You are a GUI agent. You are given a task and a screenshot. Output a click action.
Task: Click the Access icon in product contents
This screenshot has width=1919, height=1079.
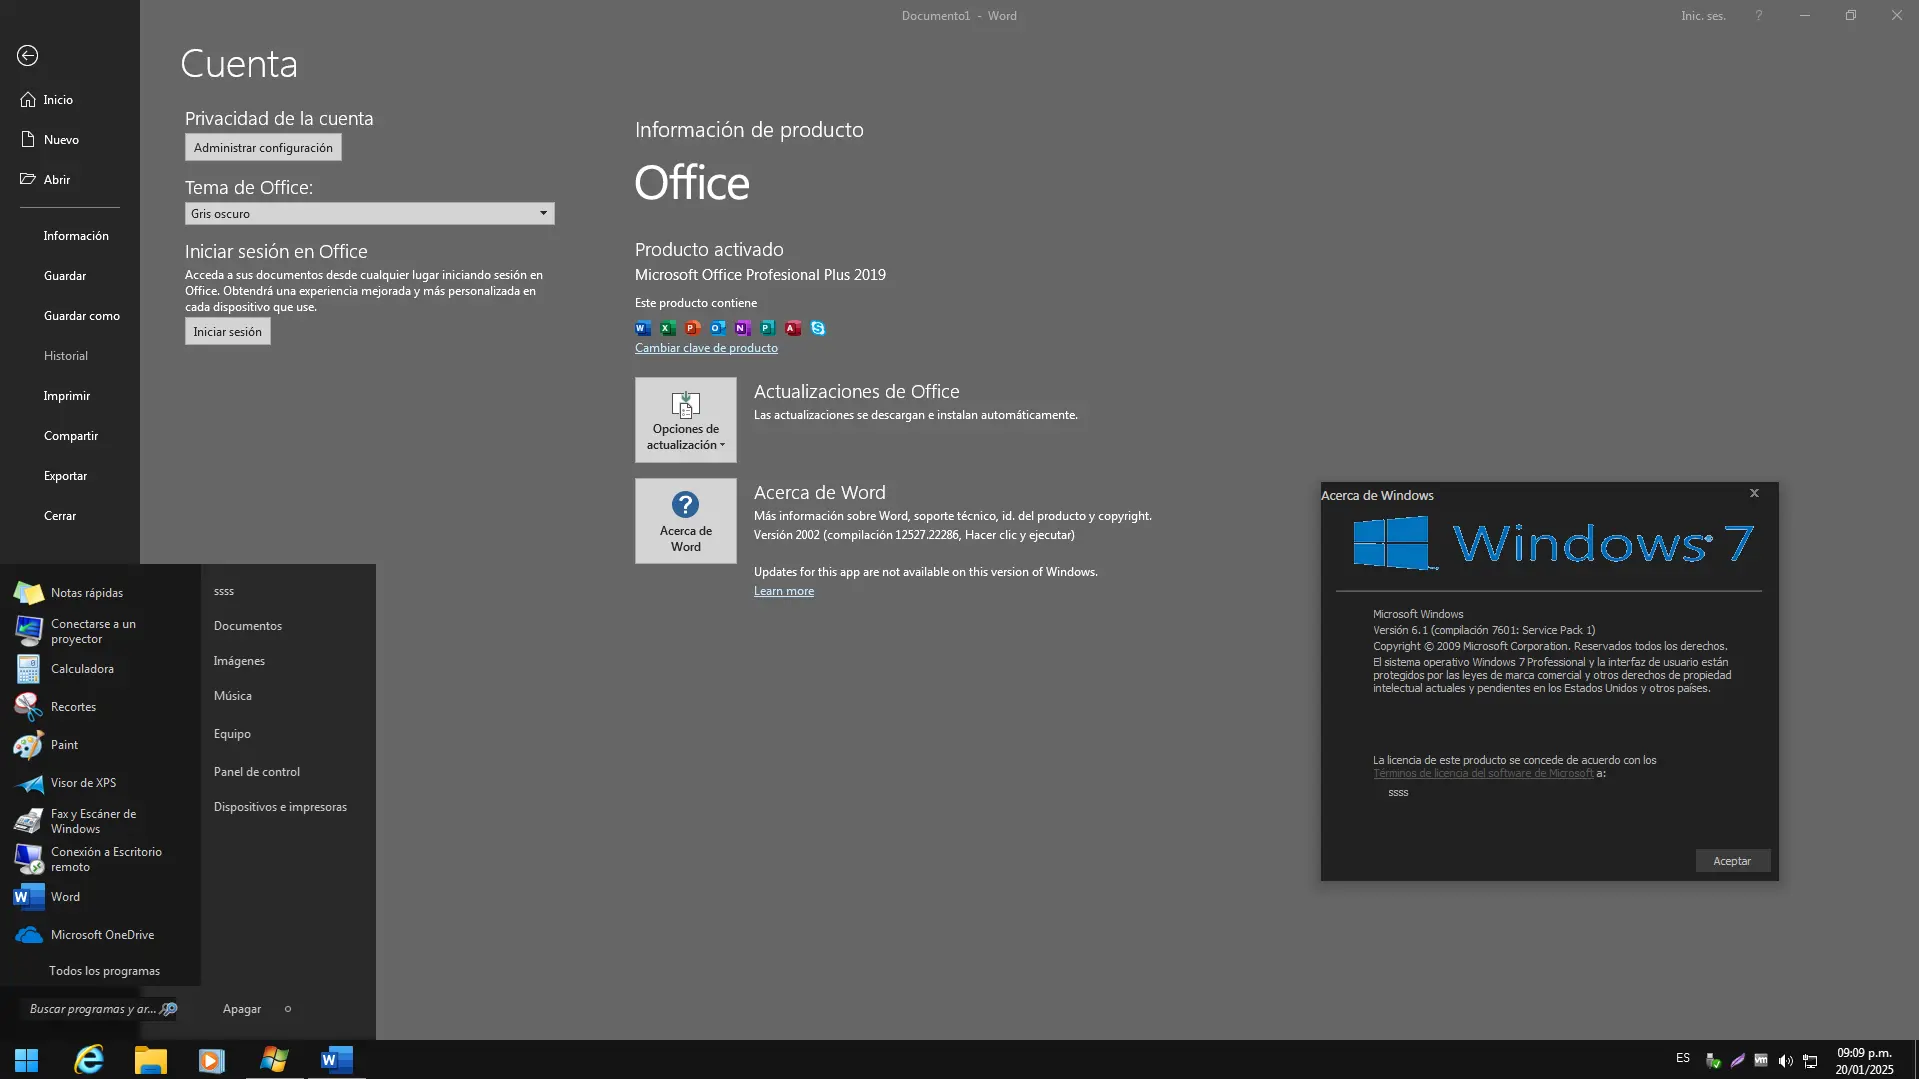click(793, 328)
